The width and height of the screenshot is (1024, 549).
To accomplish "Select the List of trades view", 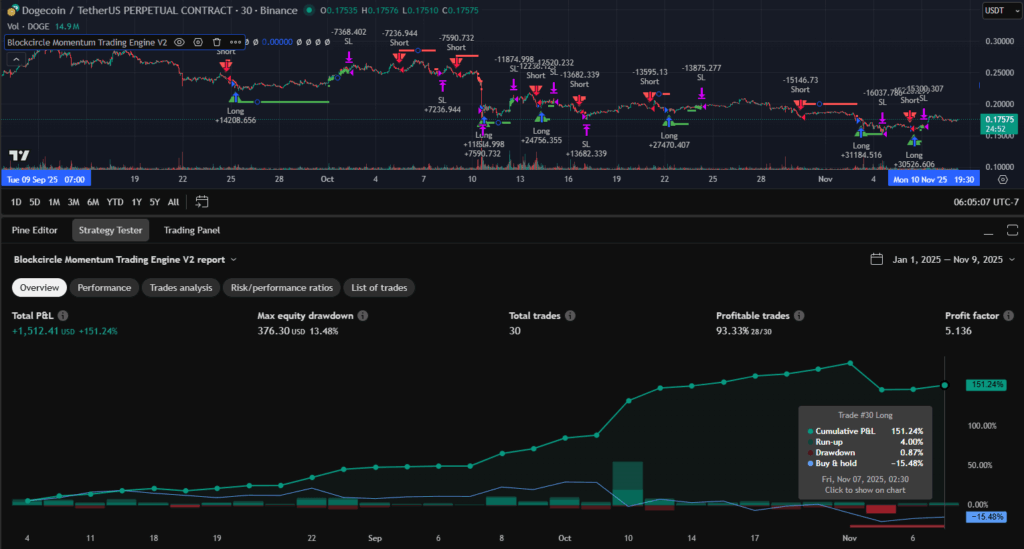I will (379, 288).
